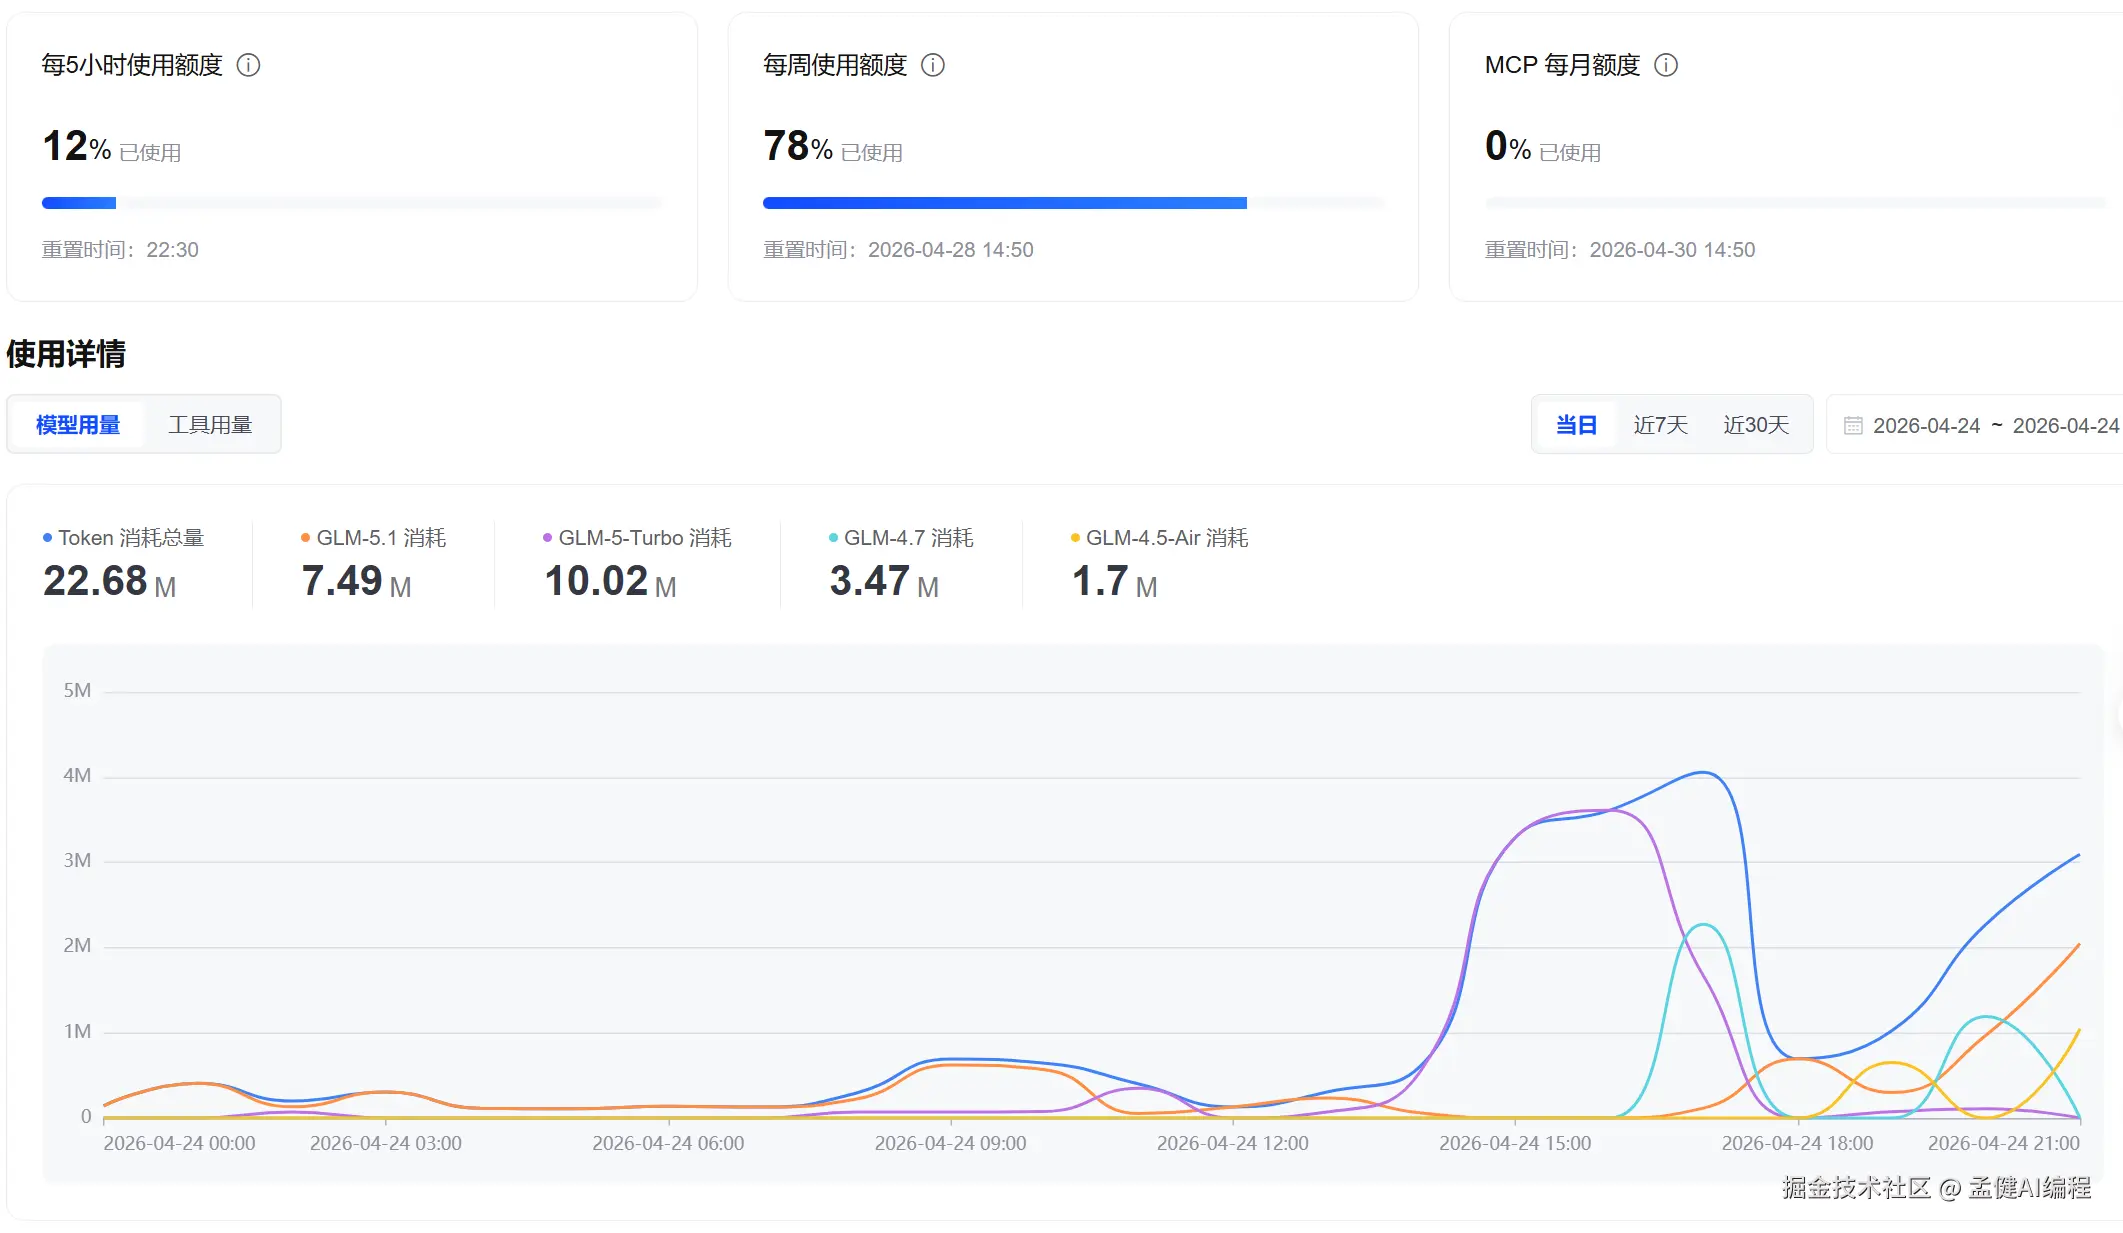Click info icon beside 每5小时使用额度
Screen dimensions: 2123x1233
click(x=248, y=65)
